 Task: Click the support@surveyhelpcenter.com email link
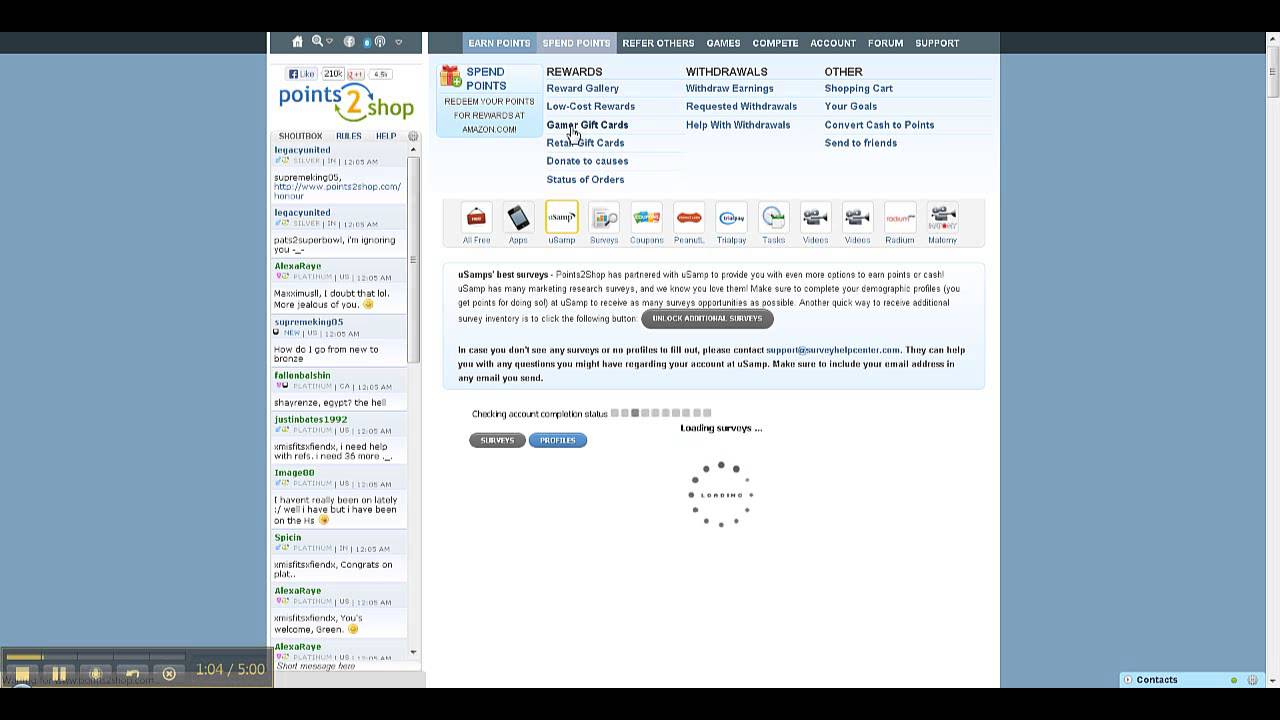(833, 350)
